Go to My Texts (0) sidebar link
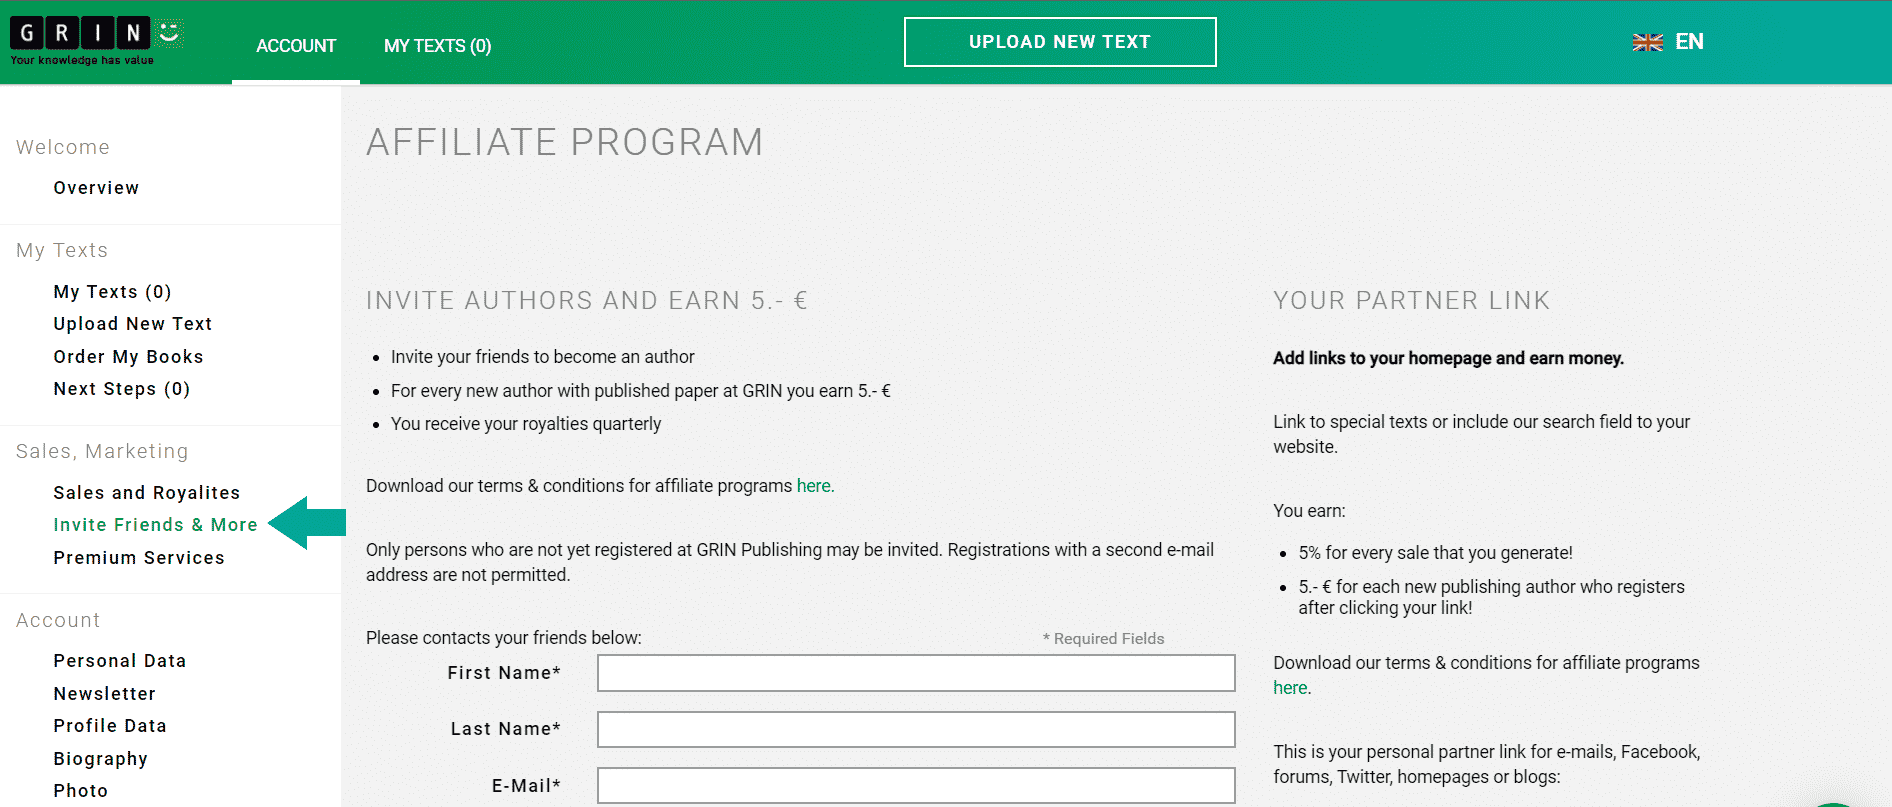1892x807 pixels. coord(112,292)
